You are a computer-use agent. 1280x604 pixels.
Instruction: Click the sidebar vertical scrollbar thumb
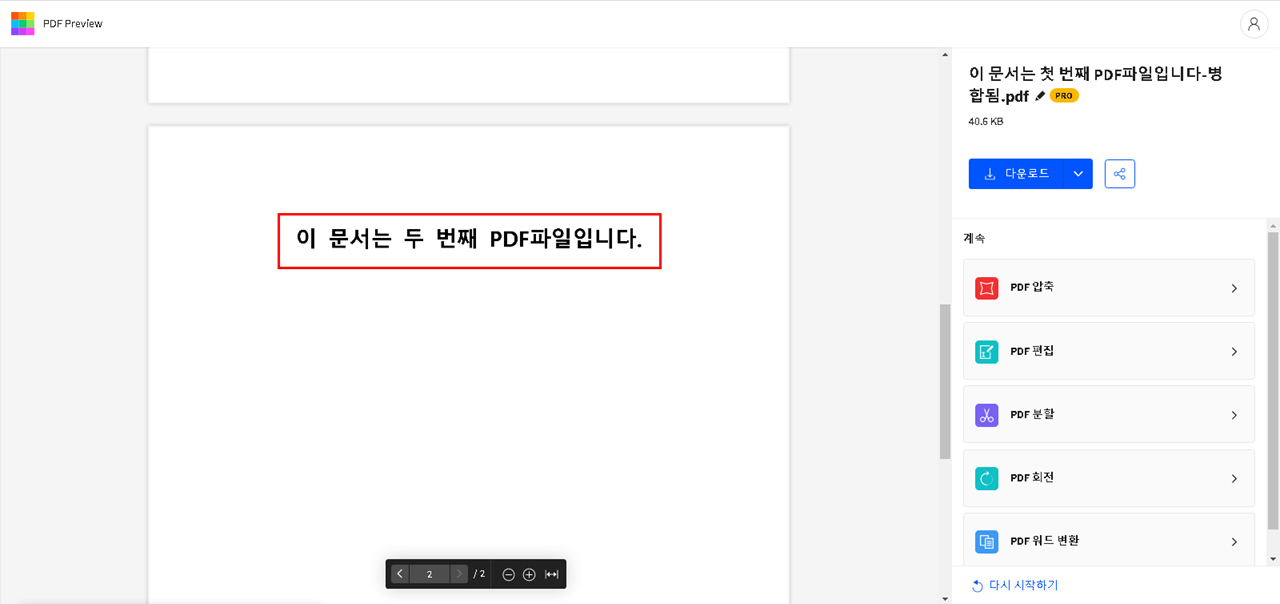(1273, 380)
